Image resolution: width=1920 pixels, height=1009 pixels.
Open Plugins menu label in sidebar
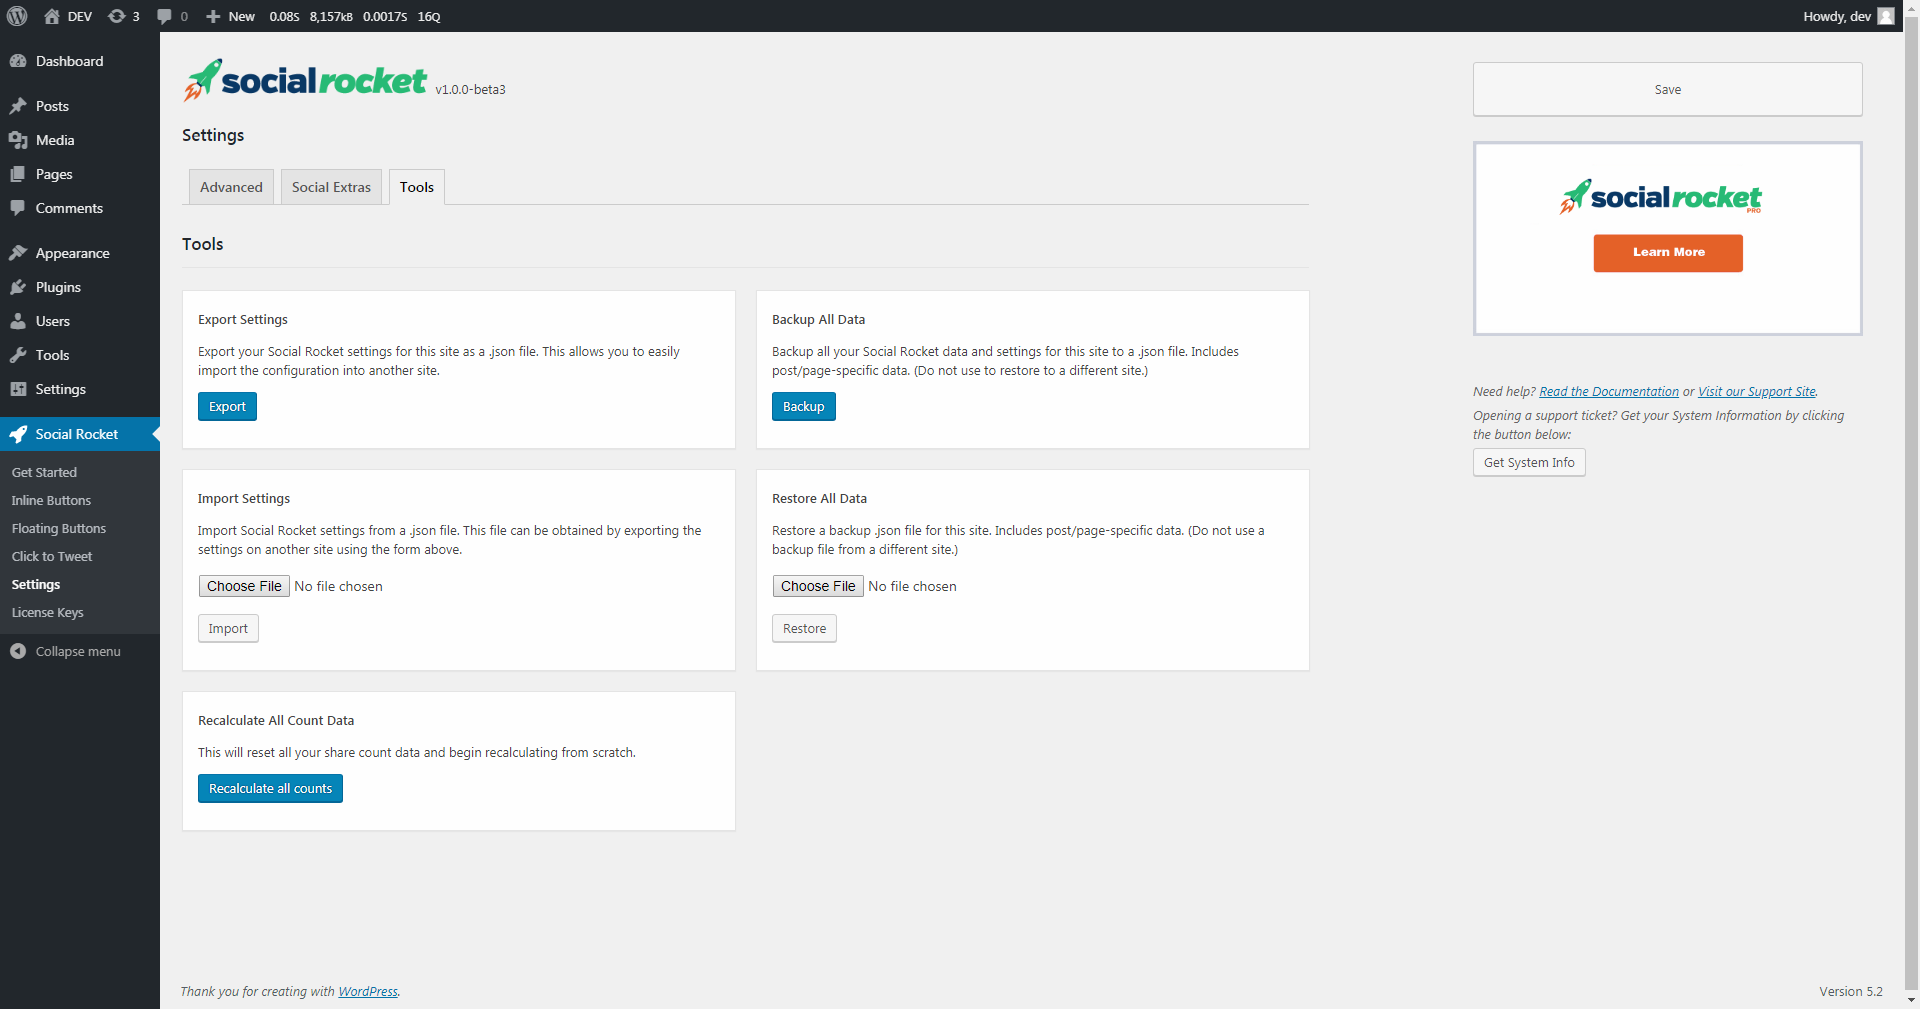58,287
